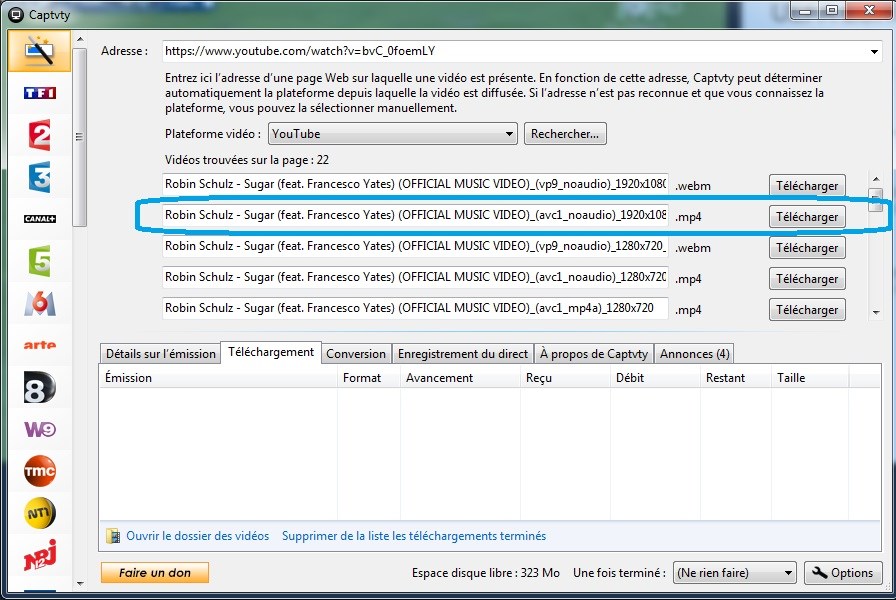Click the Faire un don button

click(155, 573)
